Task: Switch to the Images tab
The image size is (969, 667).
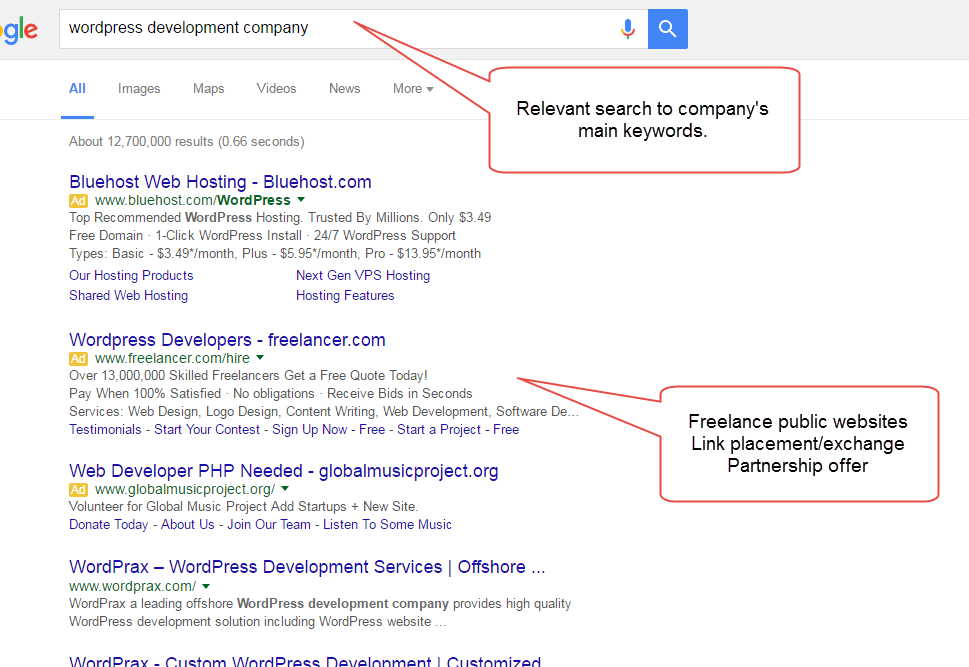Action: tap(139, 88)
